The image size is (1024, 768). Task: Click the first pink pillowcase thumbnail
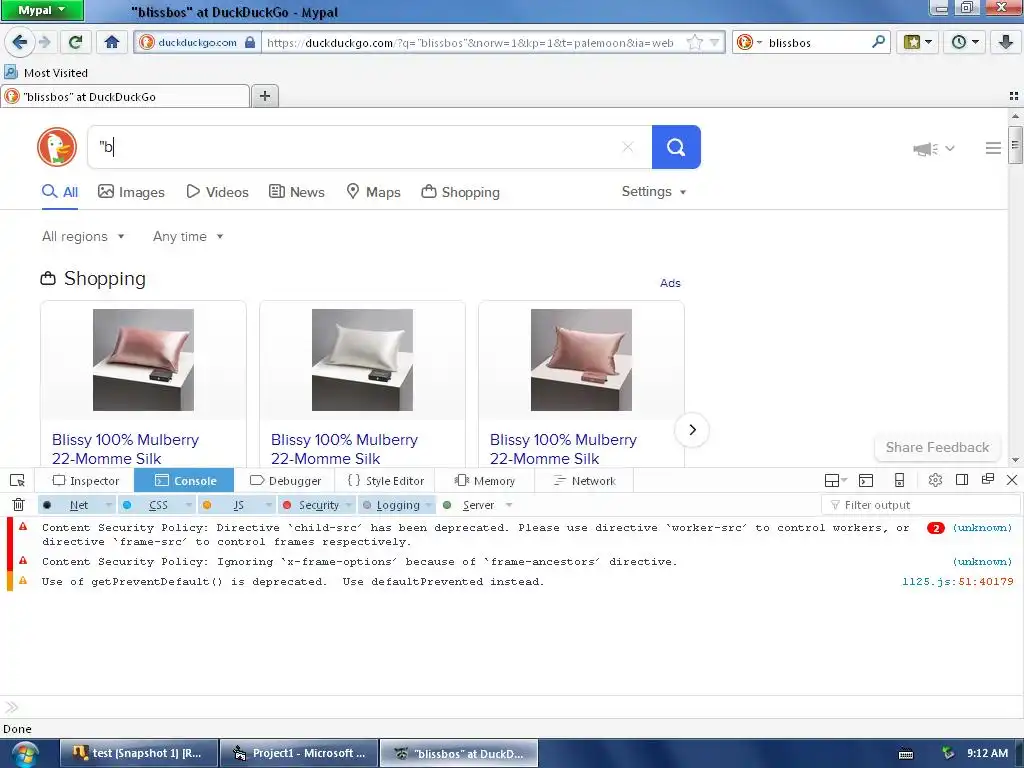tap(143, 360)
